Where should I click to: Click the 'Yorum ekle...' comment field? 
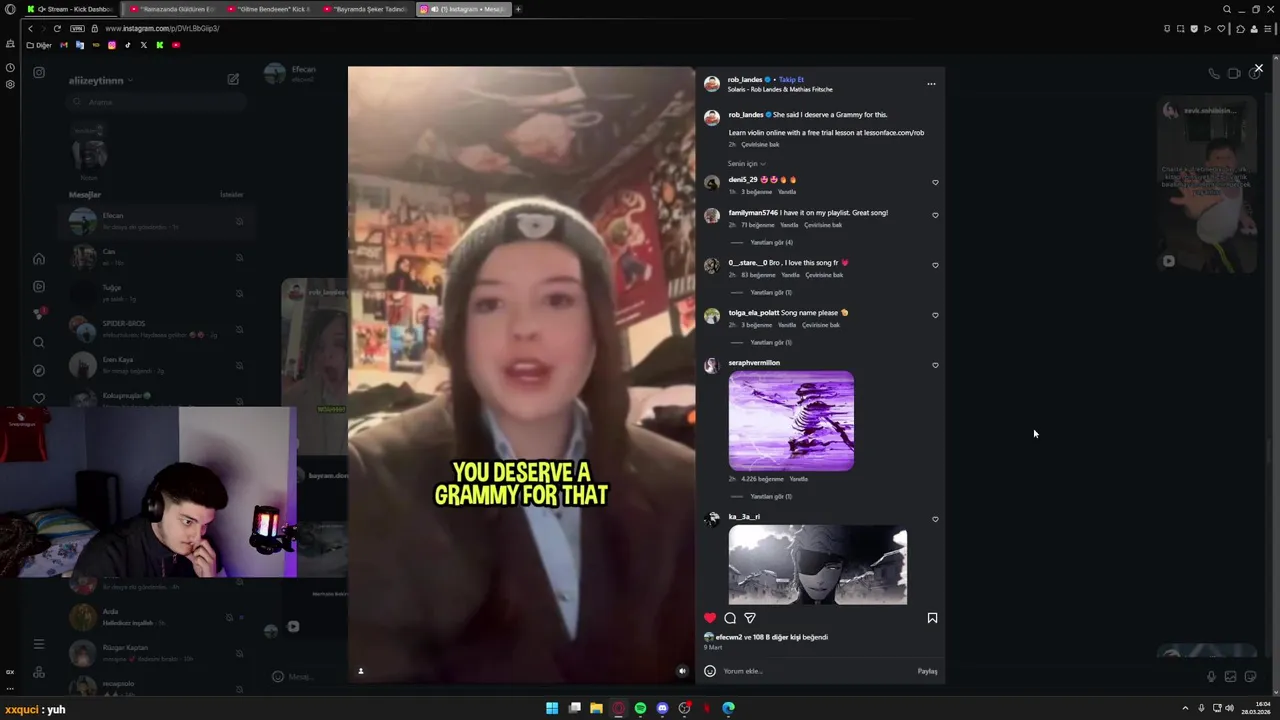click(815, 671)
